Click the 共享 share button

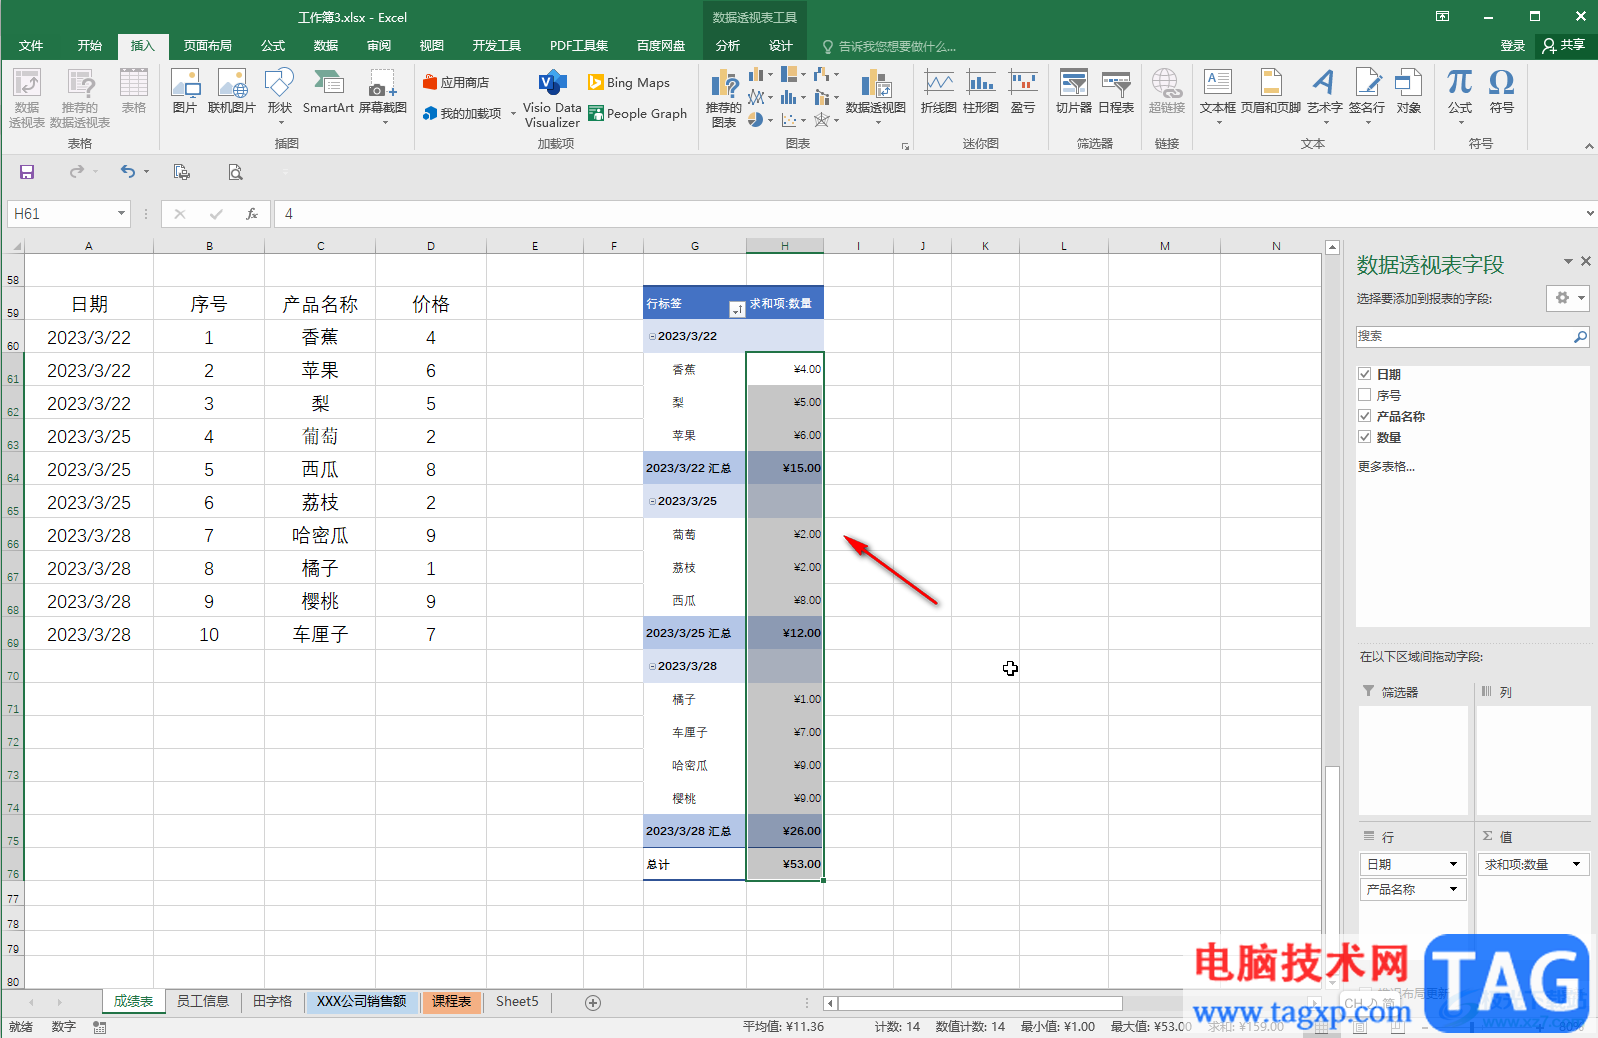[1564, 46]
